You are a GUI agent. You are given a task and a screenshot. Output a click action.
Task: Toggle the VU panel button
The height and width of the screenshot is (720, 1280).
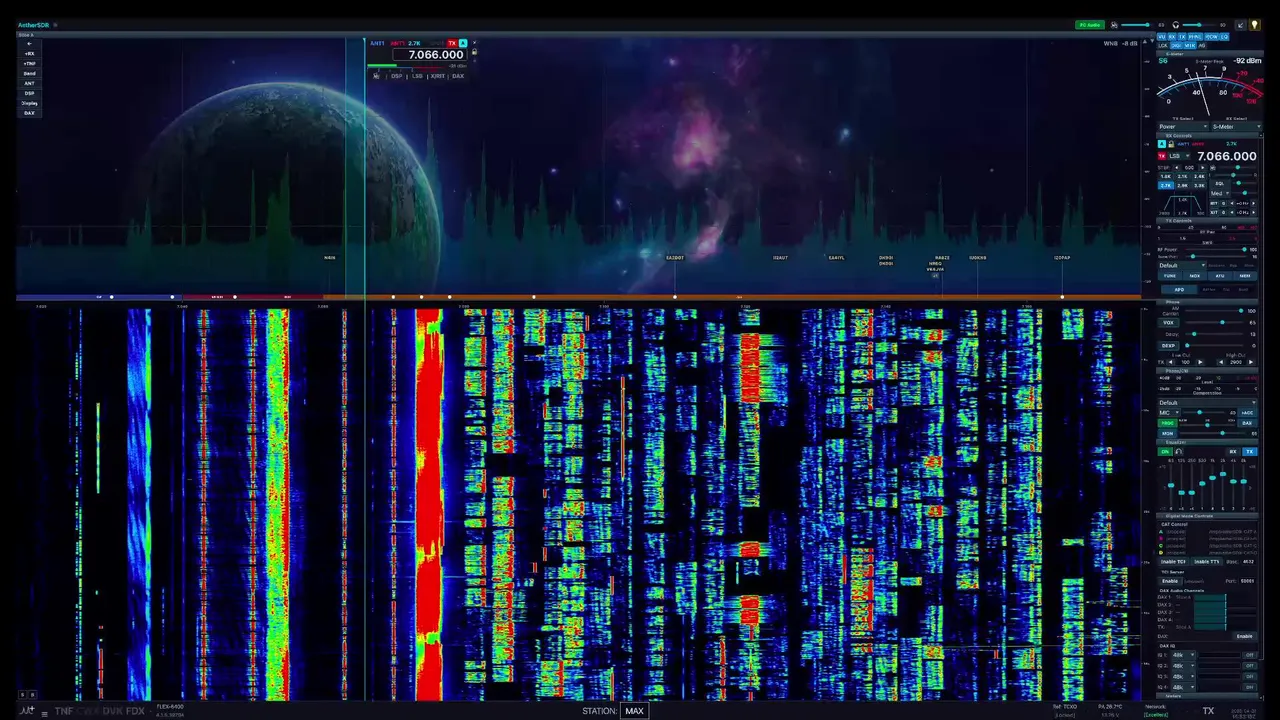(1161, 37)
